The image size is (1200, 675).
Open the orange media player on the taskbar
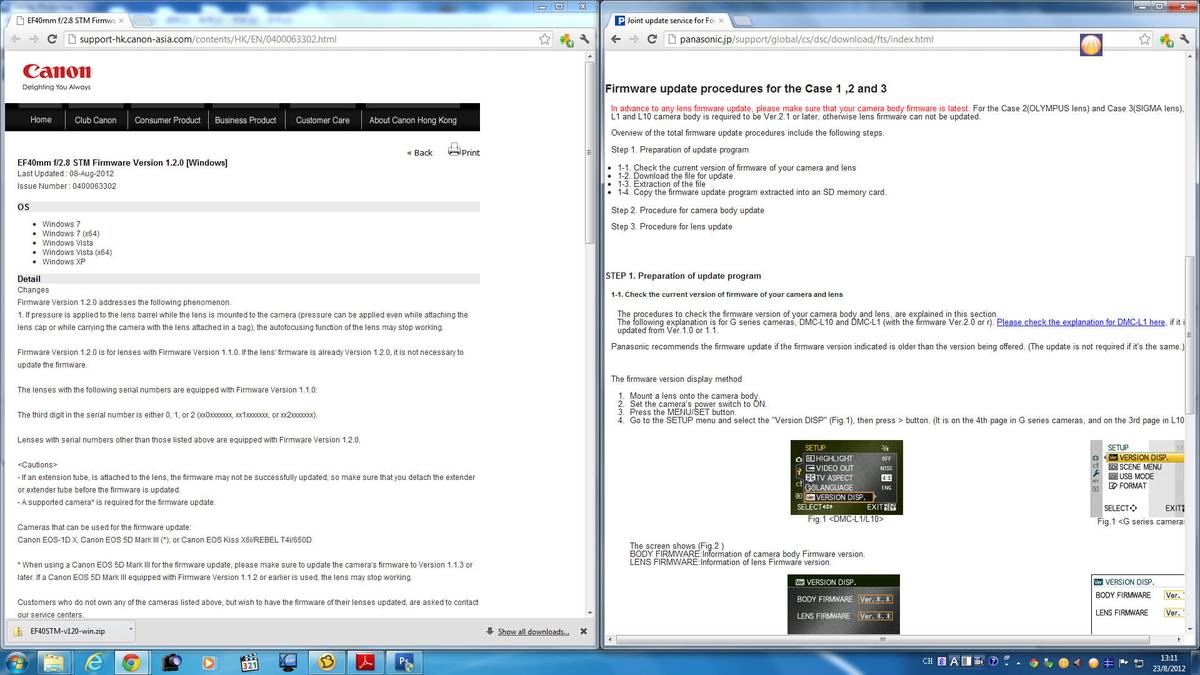coord(210,662)
